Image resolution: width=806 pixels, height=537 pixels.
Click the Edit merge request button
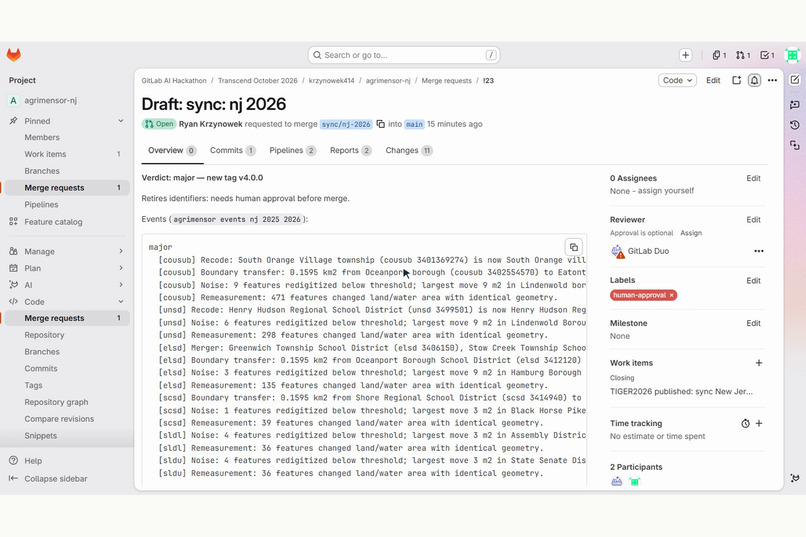[x=713, y=81]
